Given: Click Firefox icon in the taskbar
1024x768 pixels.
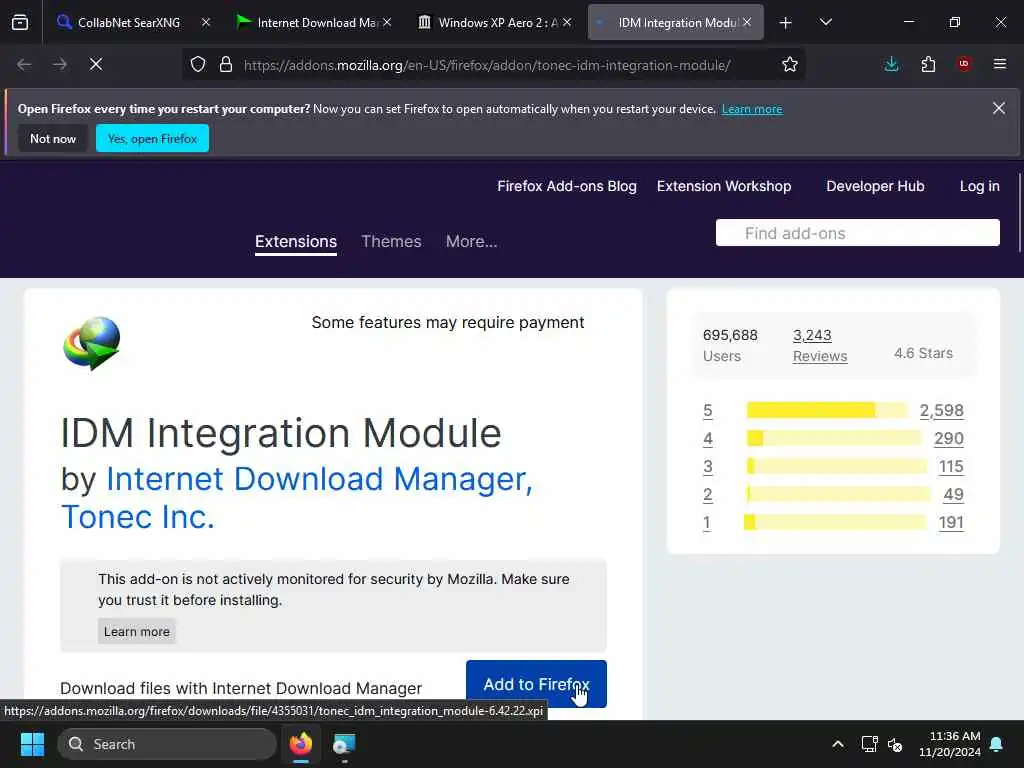Looking at the screenshot, I should click(x=301, y=744).
